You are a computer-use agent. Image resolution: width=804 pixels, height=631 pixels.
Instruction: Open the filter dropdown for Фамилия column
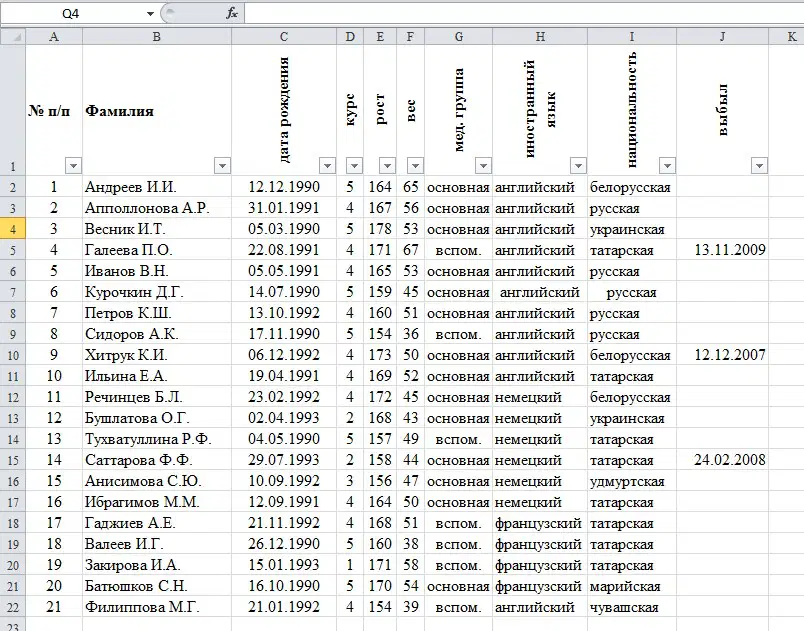coord(222,166)
